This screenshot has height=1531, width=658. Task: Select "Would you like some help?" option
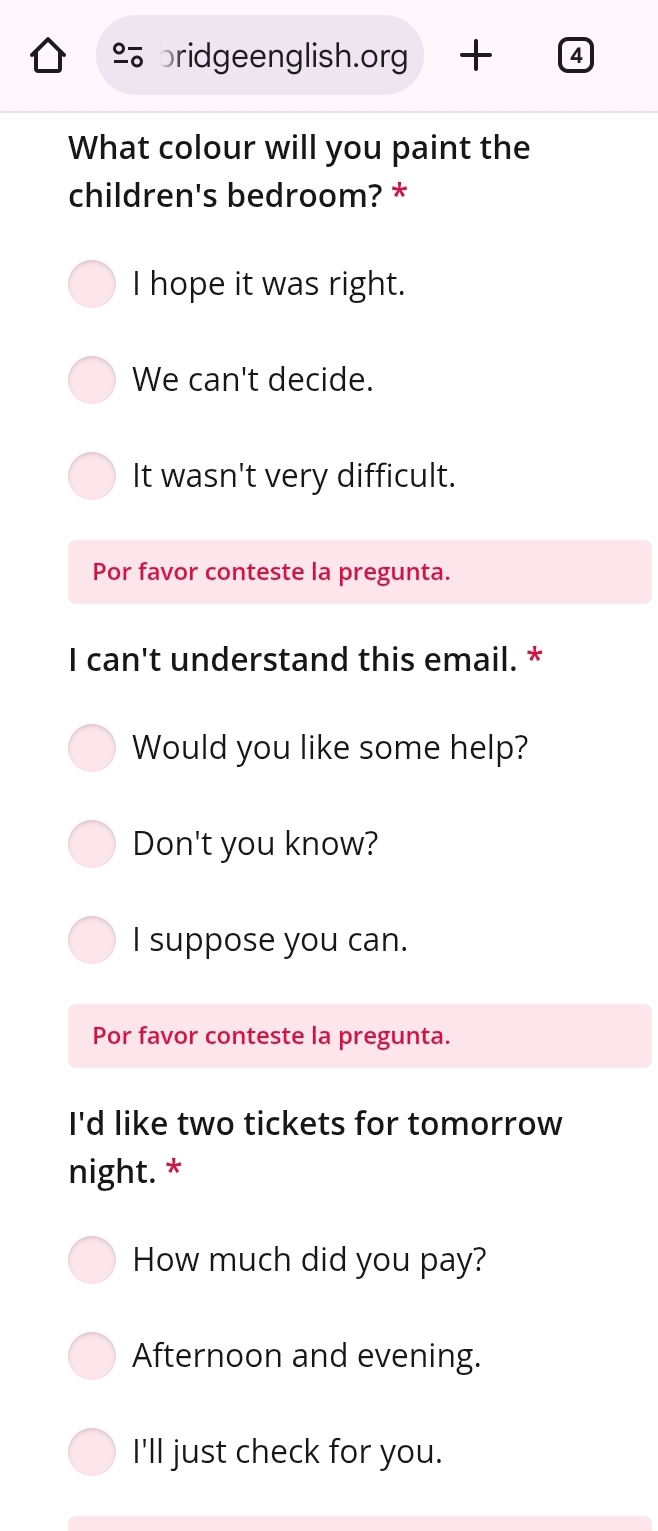92,748
